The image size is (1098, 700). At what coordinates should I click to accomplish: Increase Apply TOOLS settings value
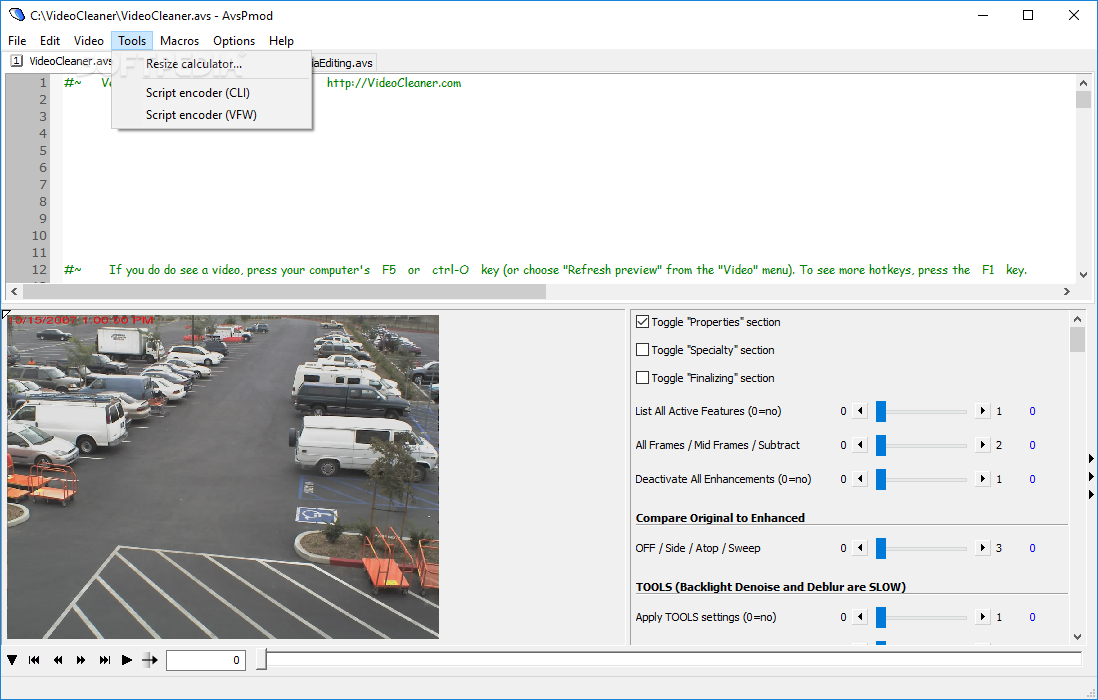[983, 617]
